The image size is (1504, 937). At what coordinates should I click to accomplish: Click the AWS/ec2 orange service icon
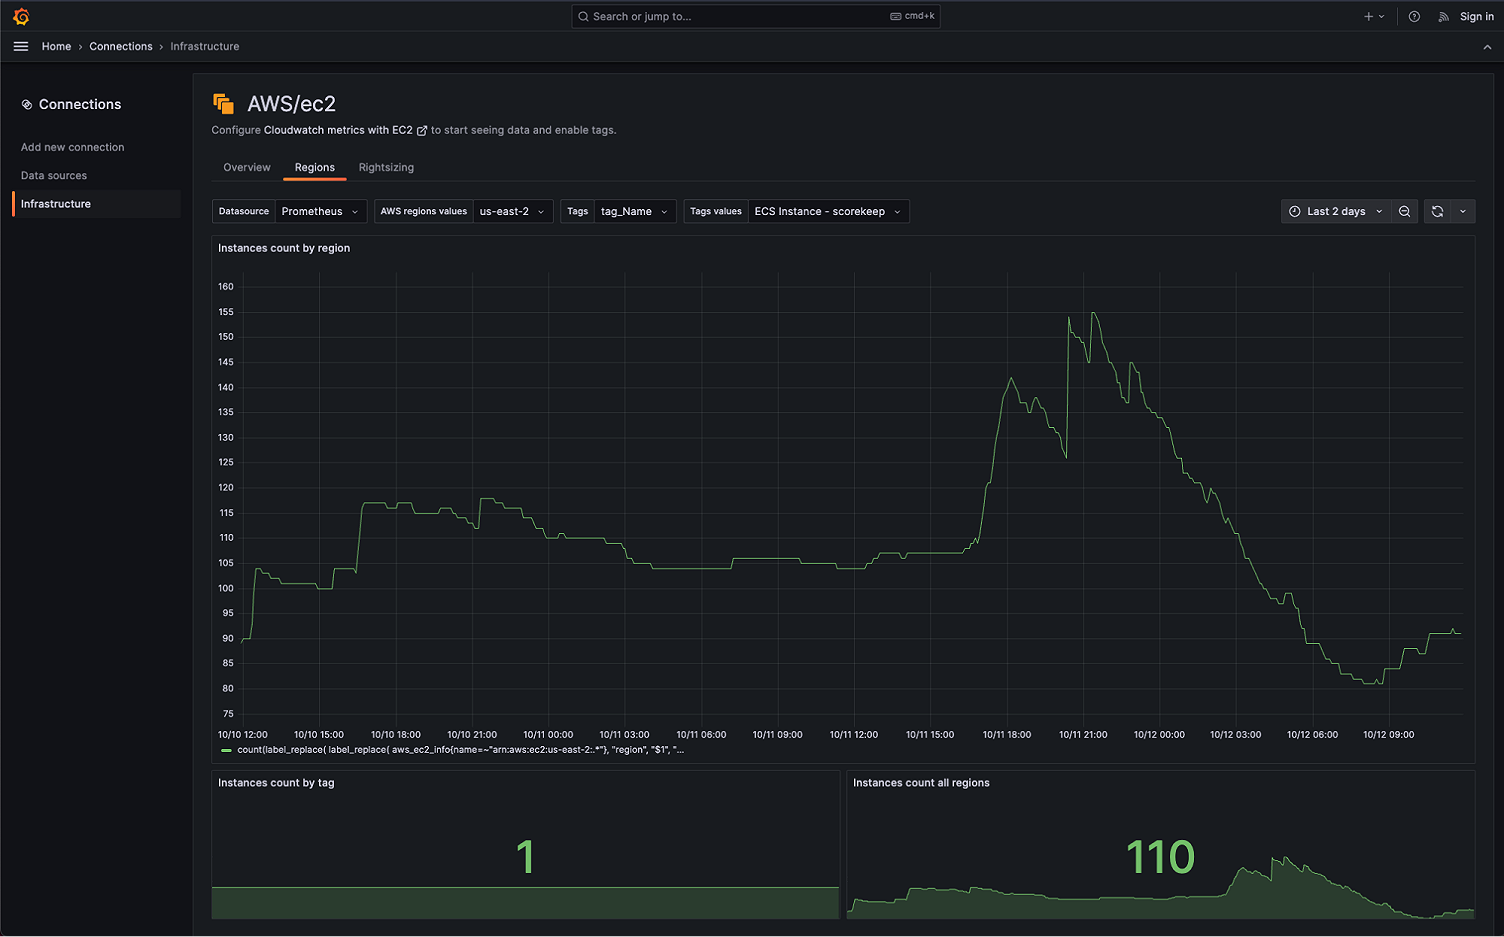pyautogui.click(x=222, y=103)
